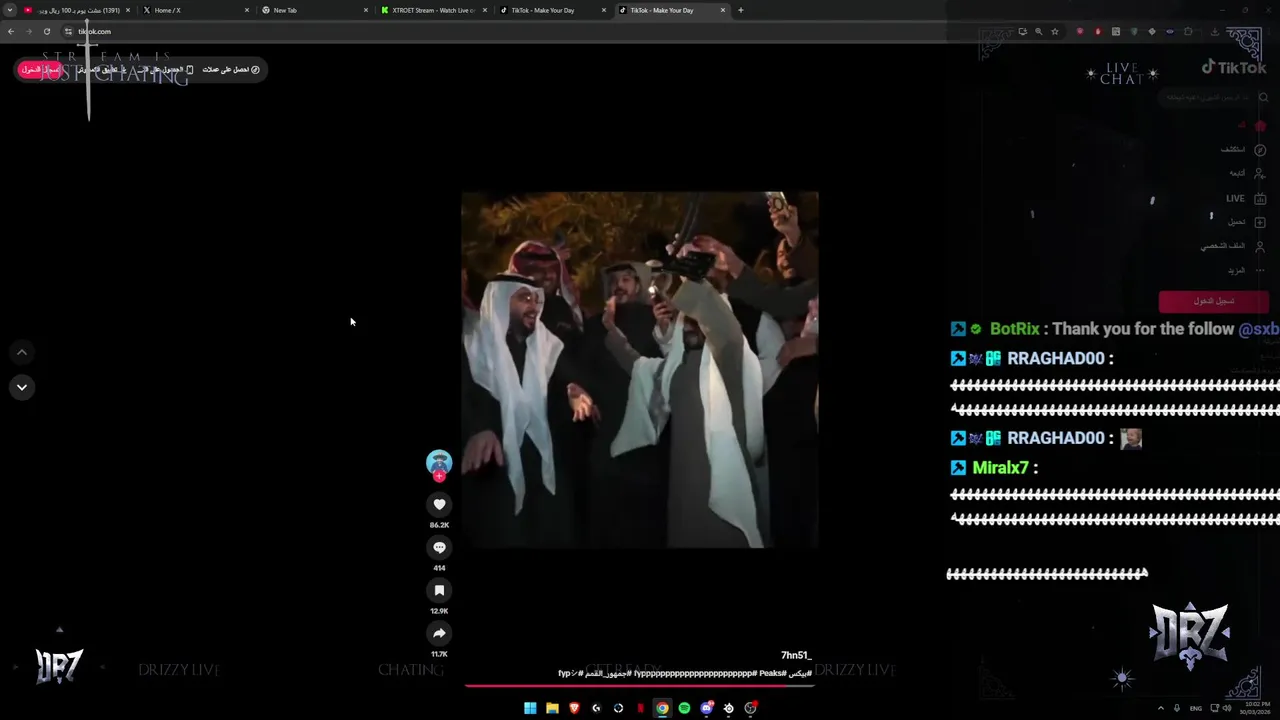Open Chrome downloads icon
This screenshot has height=720, width=1280.
(1214, 31)
